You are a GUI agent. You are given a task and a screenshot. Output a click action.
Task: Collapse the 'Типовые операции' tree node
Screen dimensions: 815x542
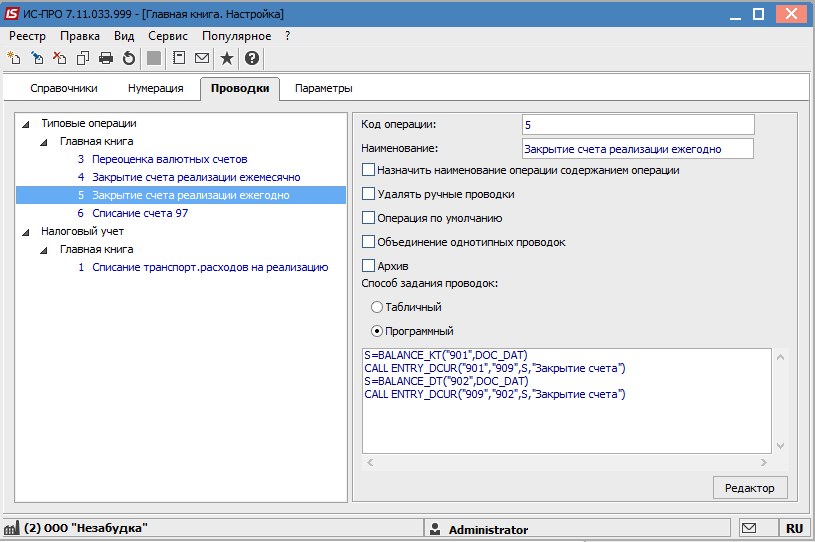[x=25, y=124]
